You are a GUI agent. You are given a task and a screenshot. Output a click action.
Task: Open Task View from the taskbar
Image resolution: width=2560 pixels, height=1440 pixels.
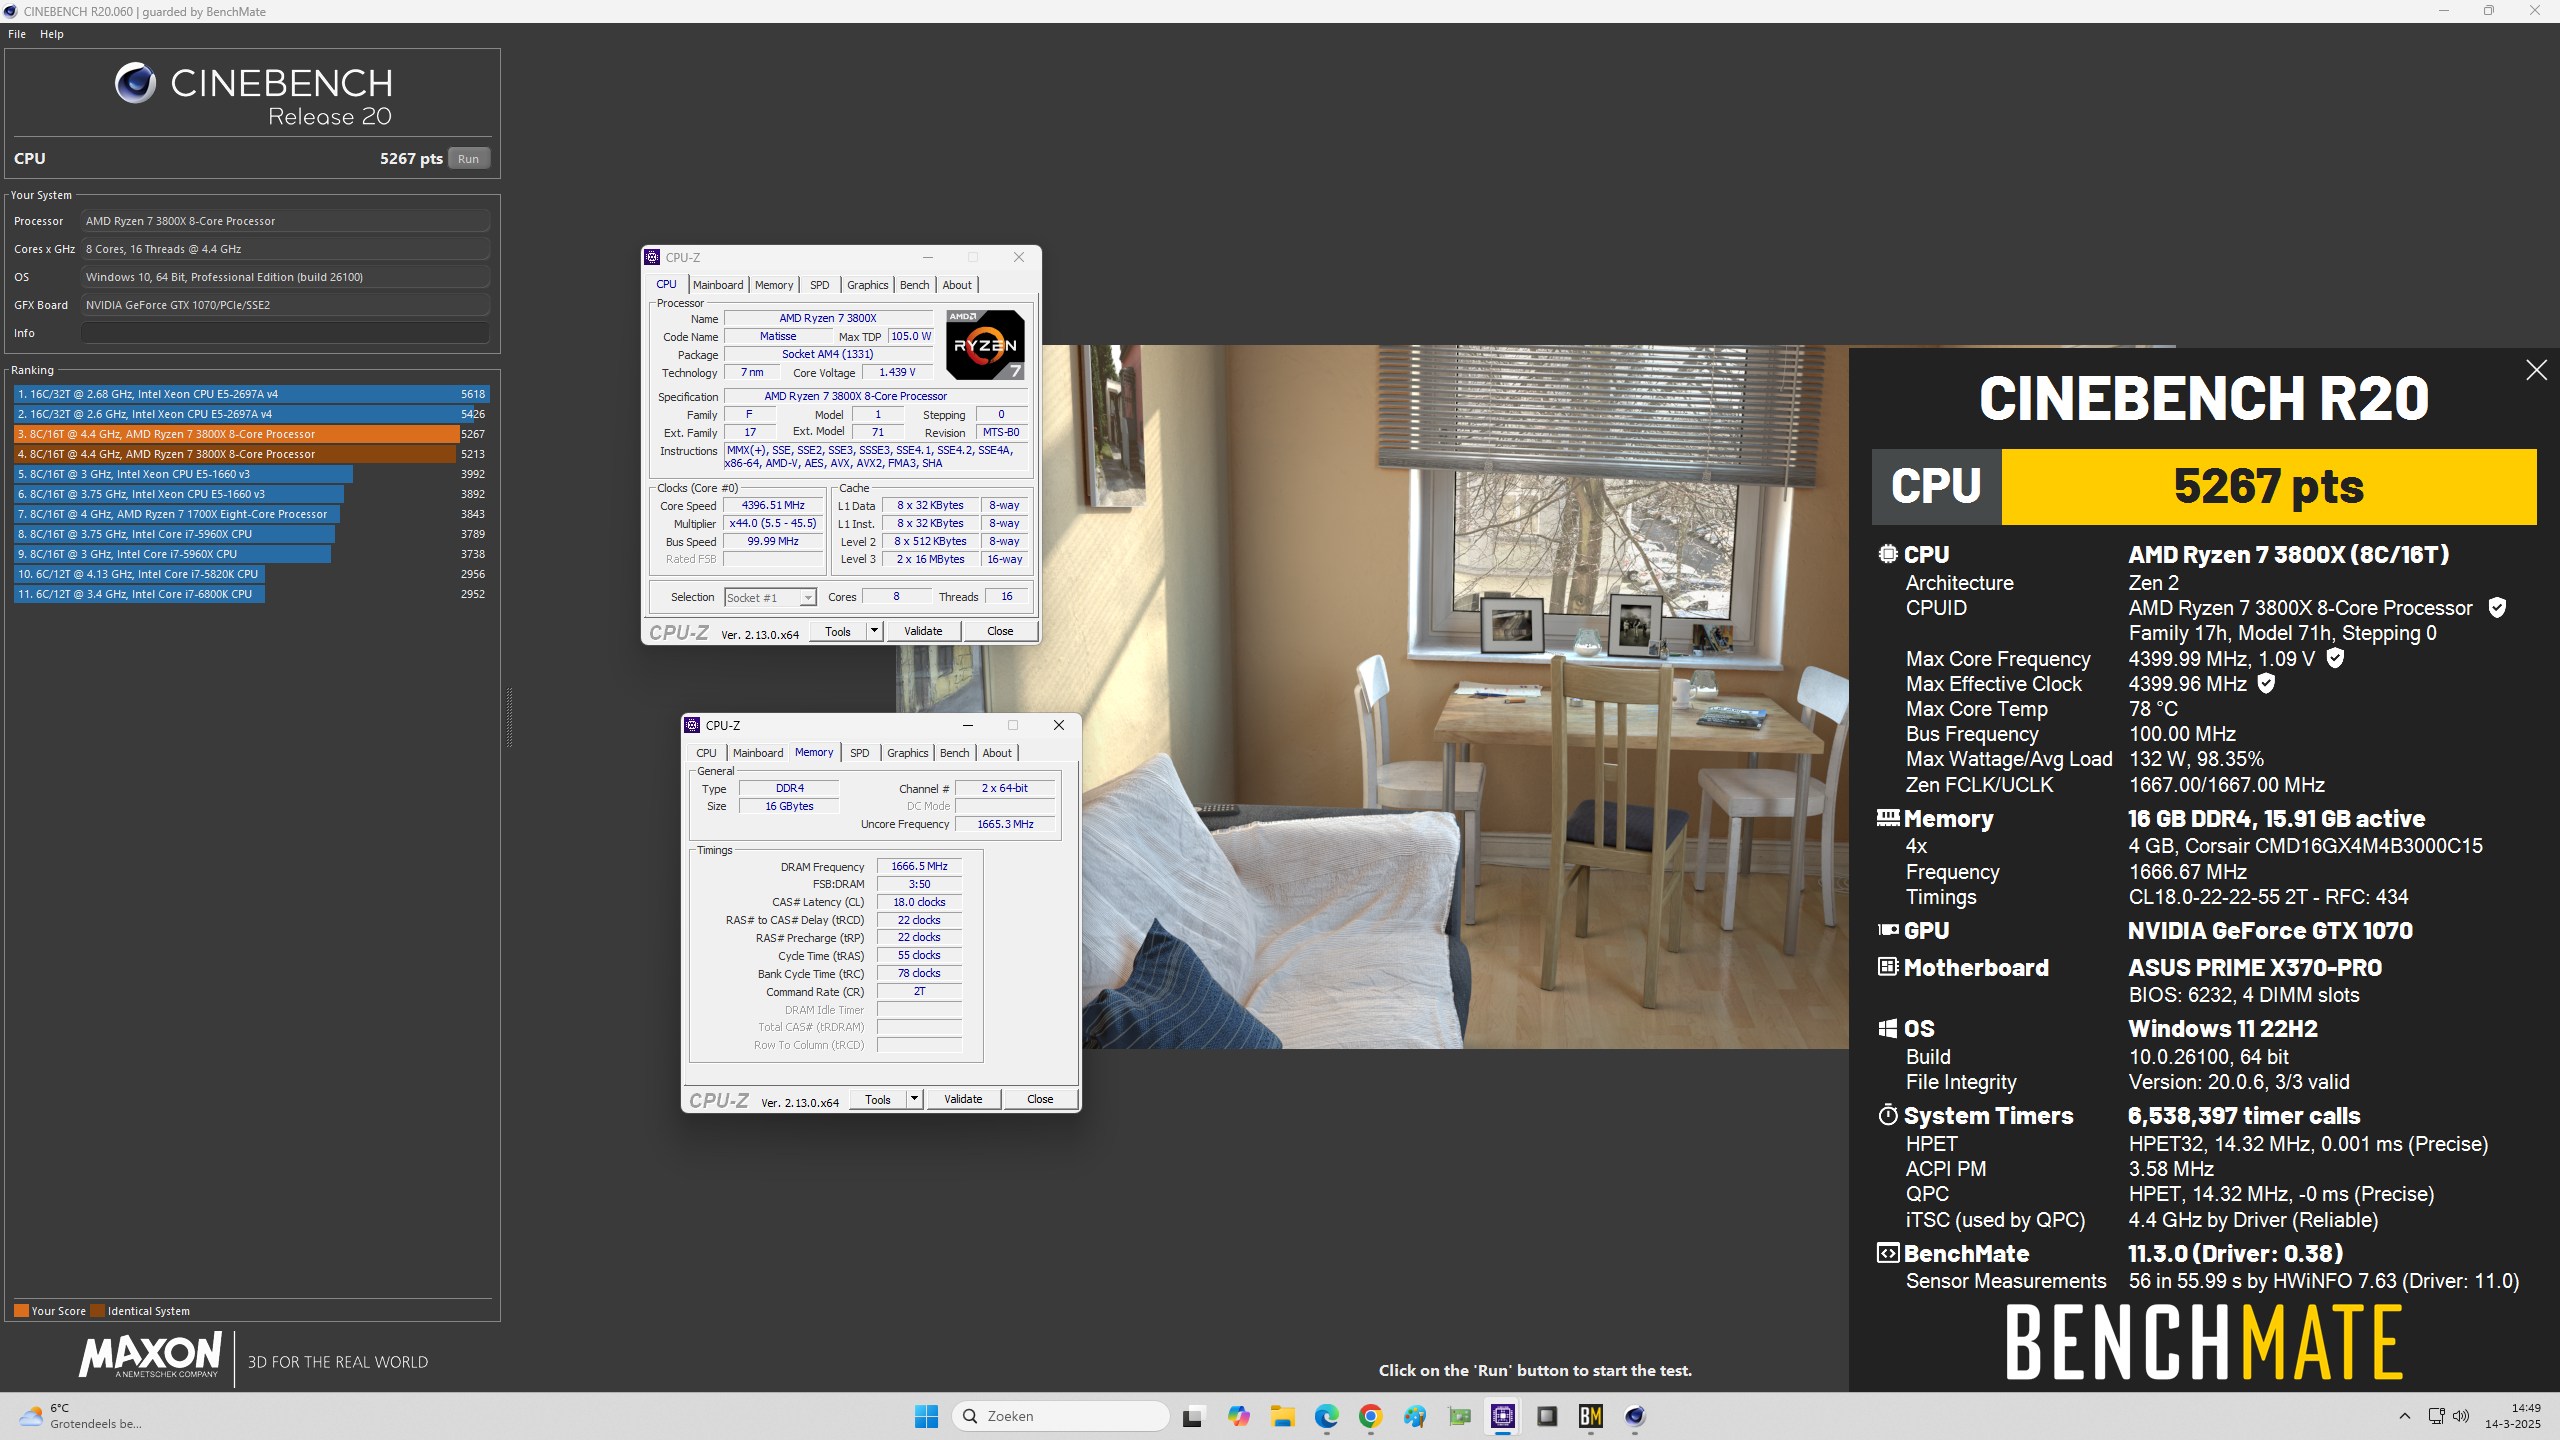(1192, 1416)
